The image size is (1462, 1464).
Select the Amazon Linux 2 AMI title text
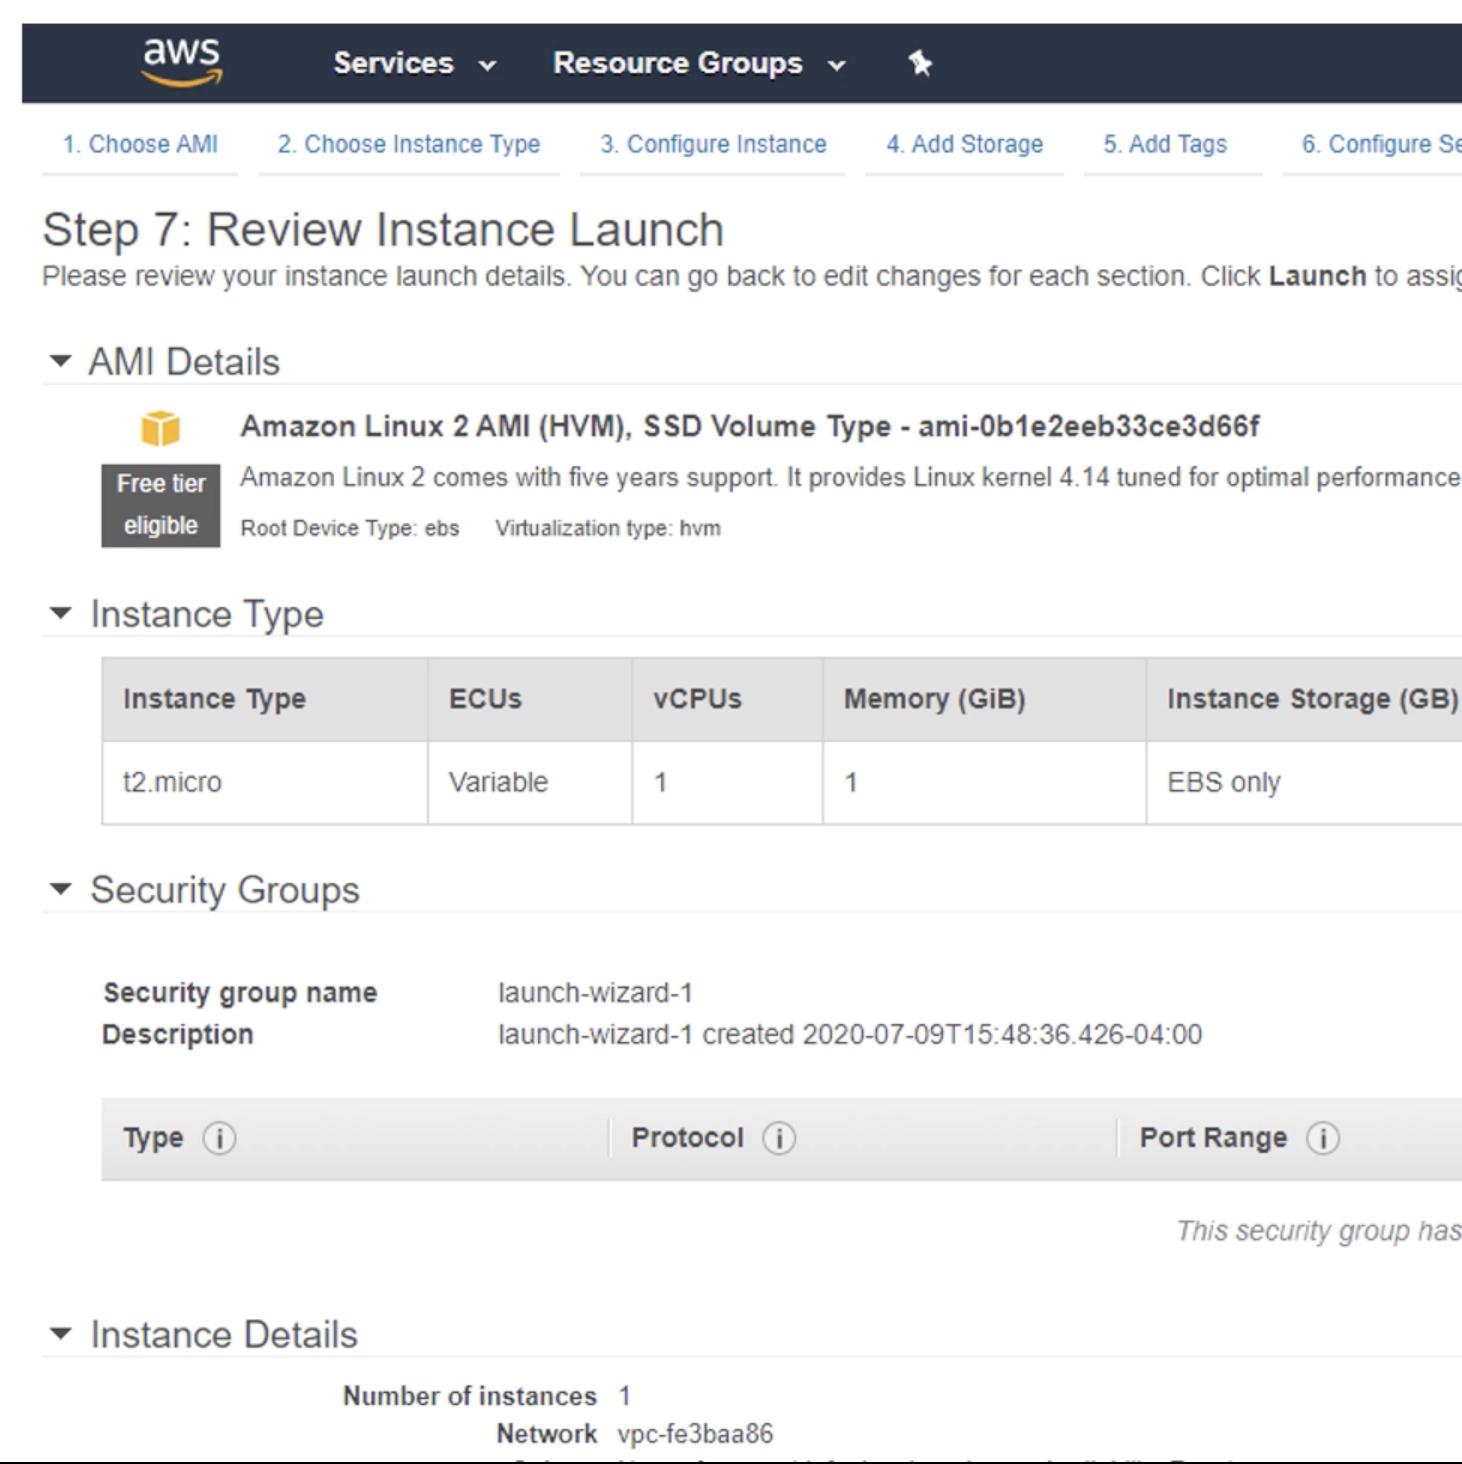[x=749, y=426]
